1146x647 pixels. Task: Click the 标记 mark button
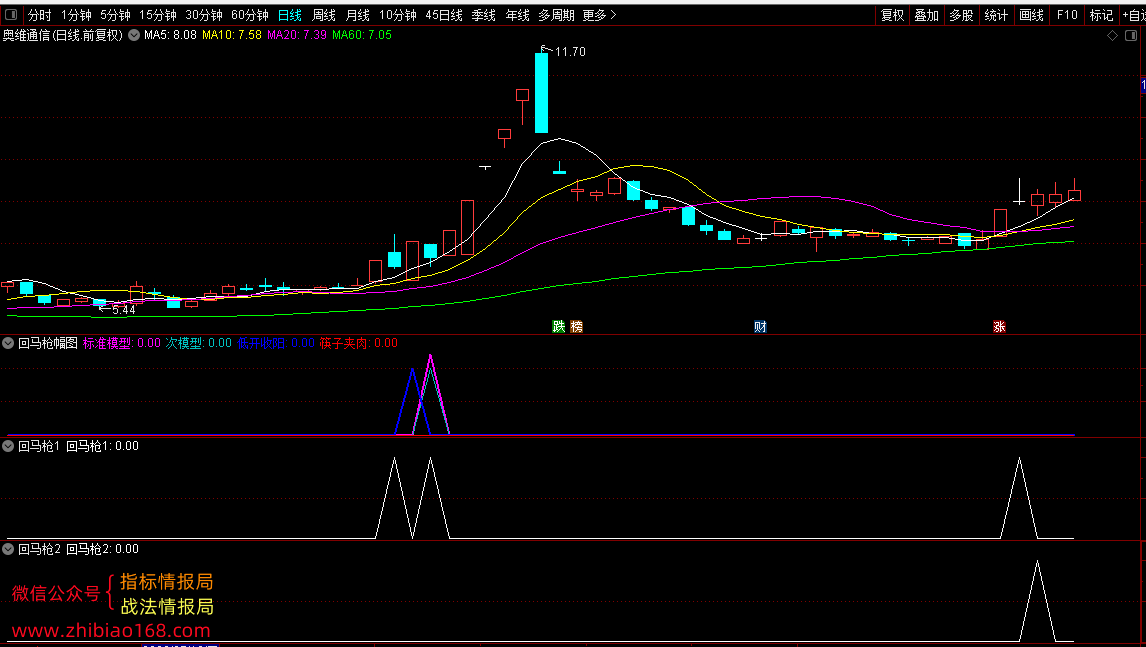tap(1101, 15)
